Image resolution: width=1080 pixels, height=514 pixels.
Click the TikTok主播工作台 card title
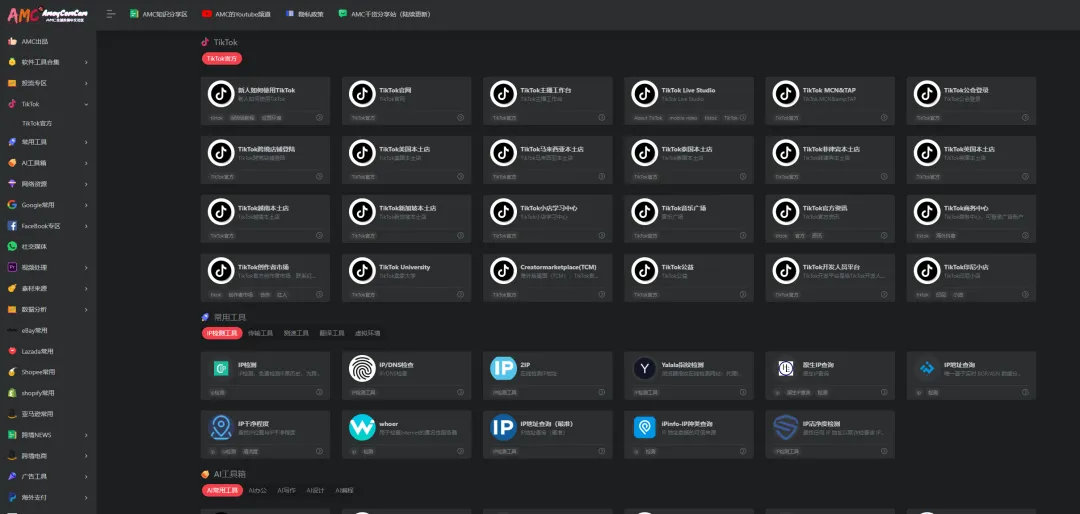point(546,90)
